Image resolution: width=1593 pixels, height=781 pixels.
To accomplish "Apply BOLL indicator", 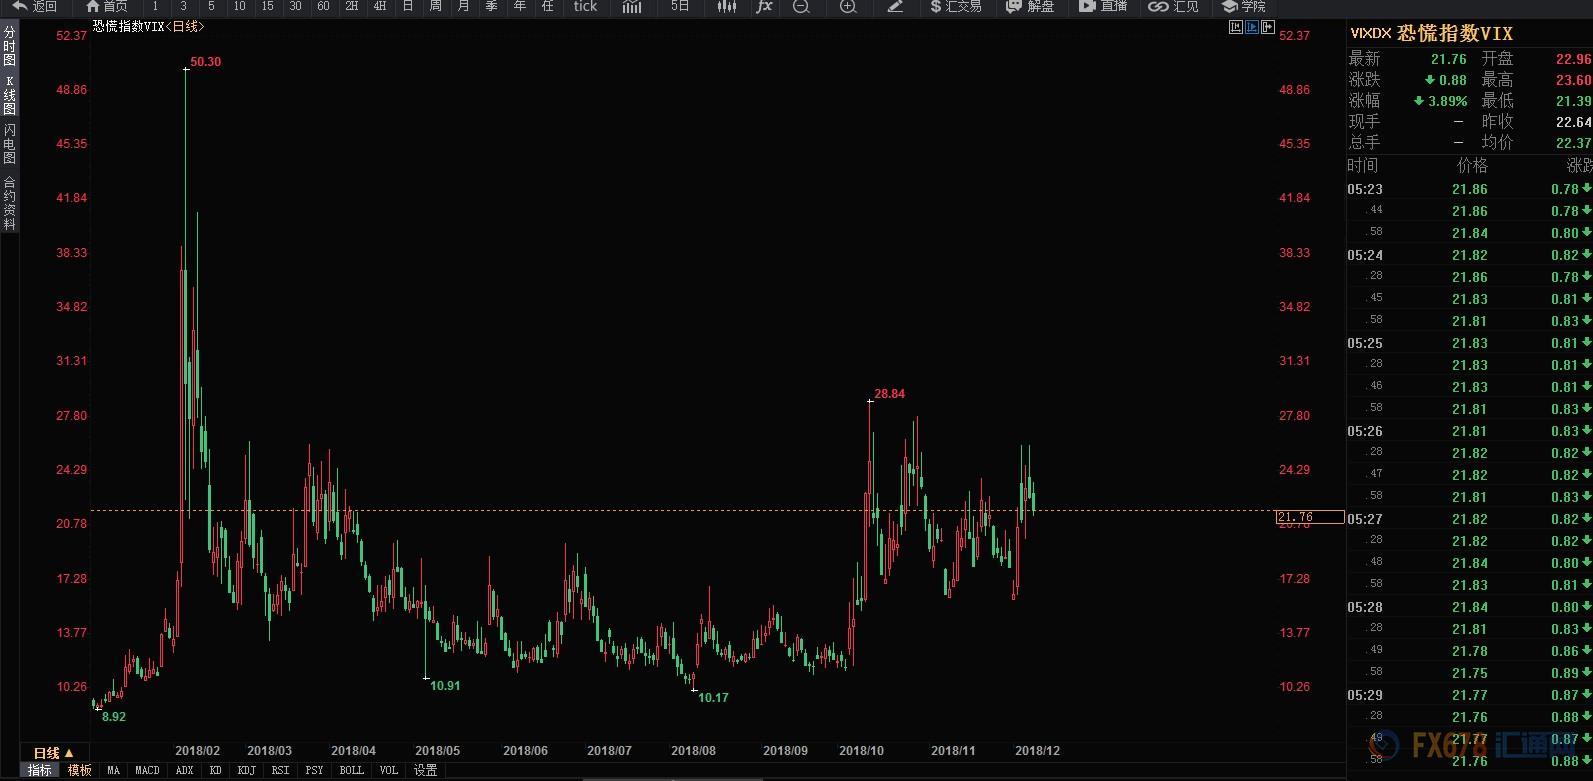I will (351, 770).
